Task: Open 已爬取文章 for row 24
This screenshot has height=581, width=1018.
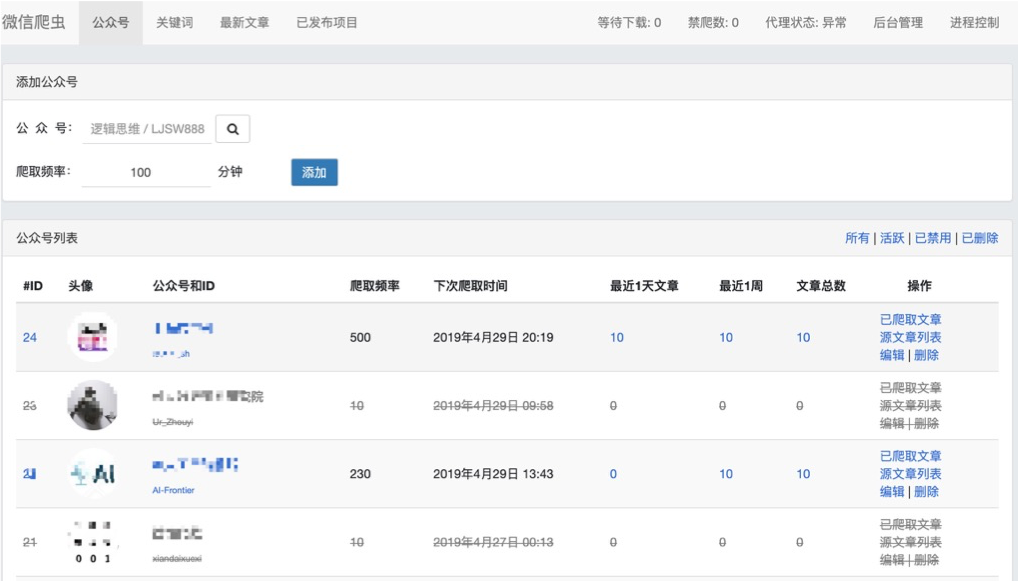Action: 910,319
